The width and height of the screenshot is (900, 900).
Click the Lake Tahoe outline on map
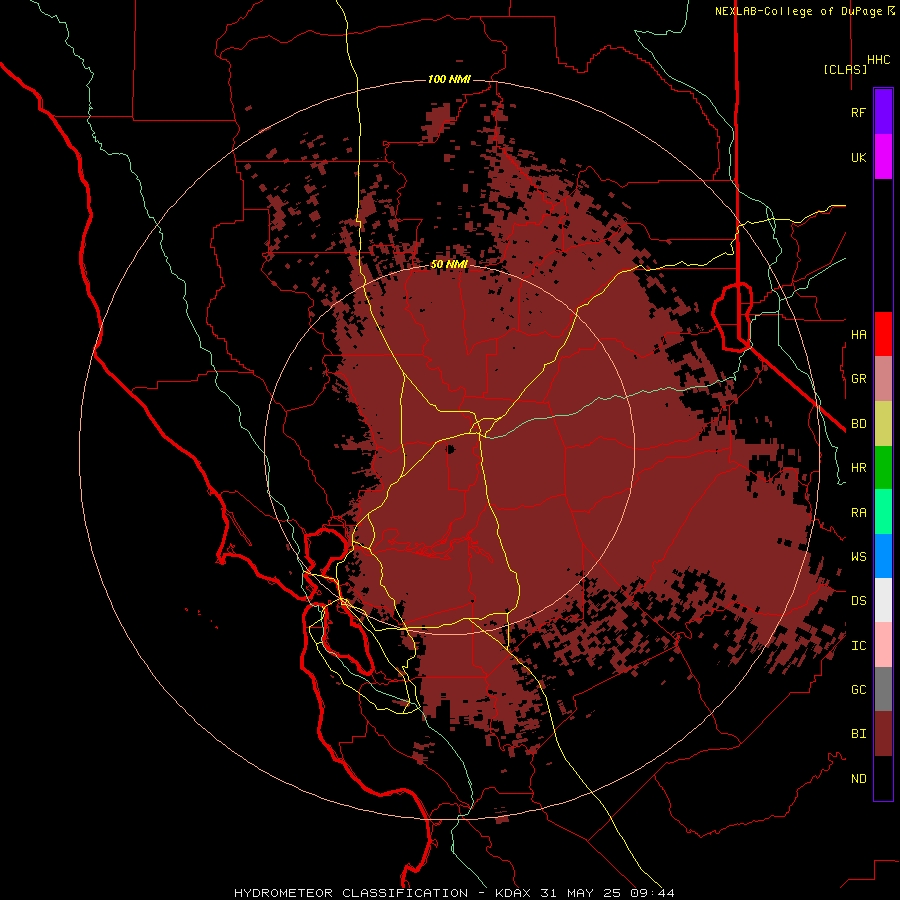[733, 317]
